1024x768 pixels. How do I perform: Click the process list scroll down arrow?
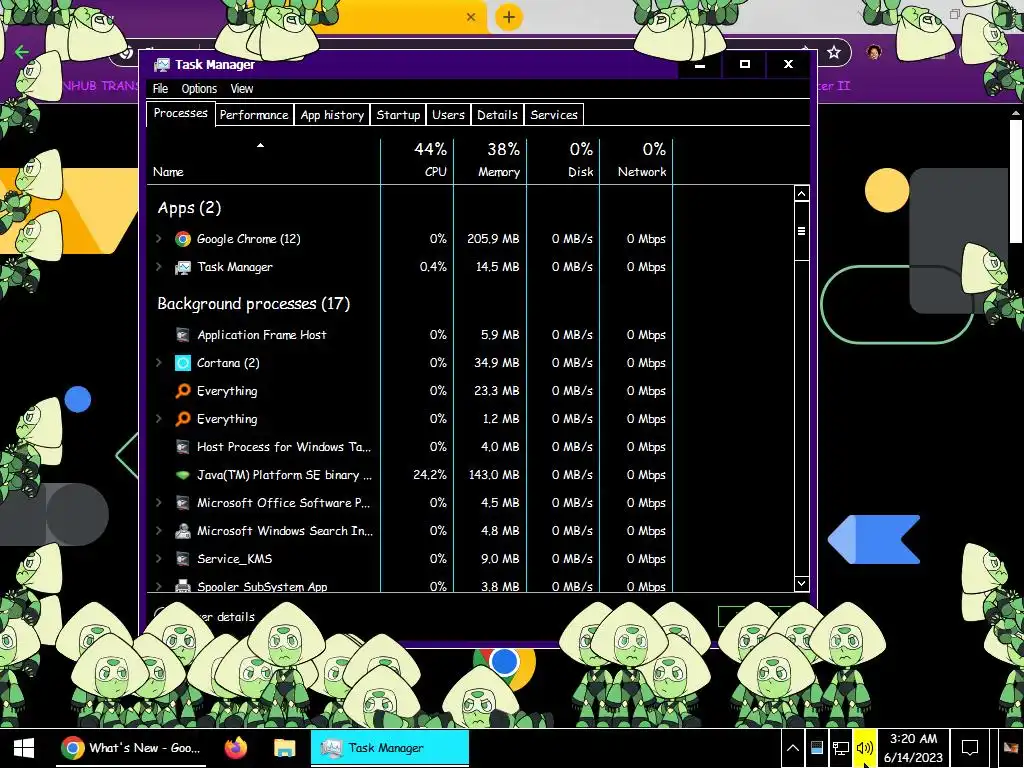coord(801,584)
